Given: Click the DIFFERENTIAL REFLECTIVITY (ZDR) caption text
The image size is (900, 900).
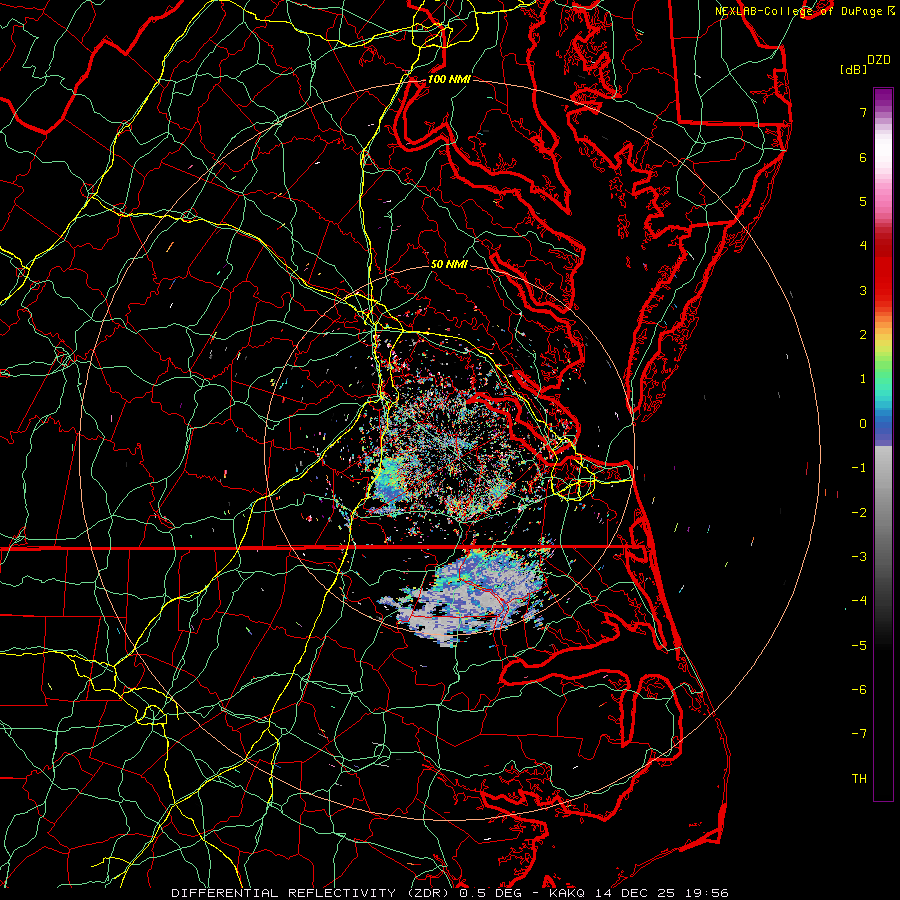Looking at the screenshot, I should click(x=312, y=893).
